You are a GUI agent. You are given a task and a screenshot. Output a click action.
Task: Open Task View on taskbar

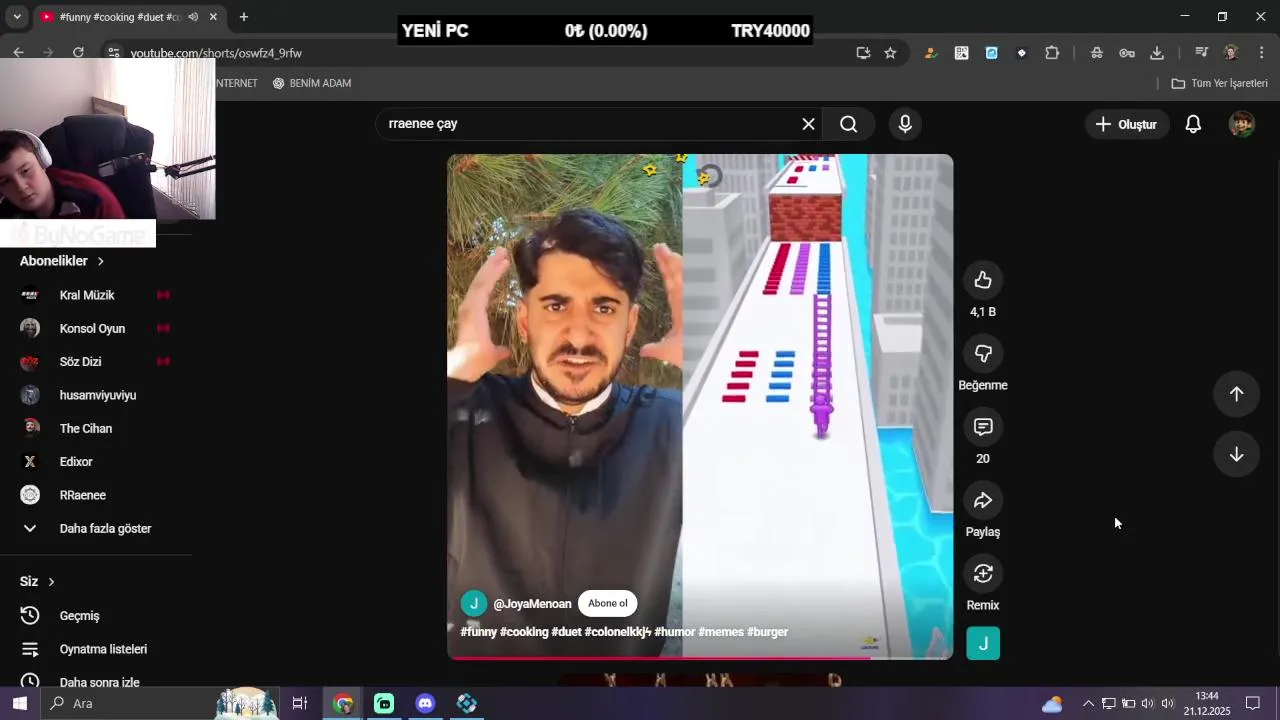coord(299,703)
